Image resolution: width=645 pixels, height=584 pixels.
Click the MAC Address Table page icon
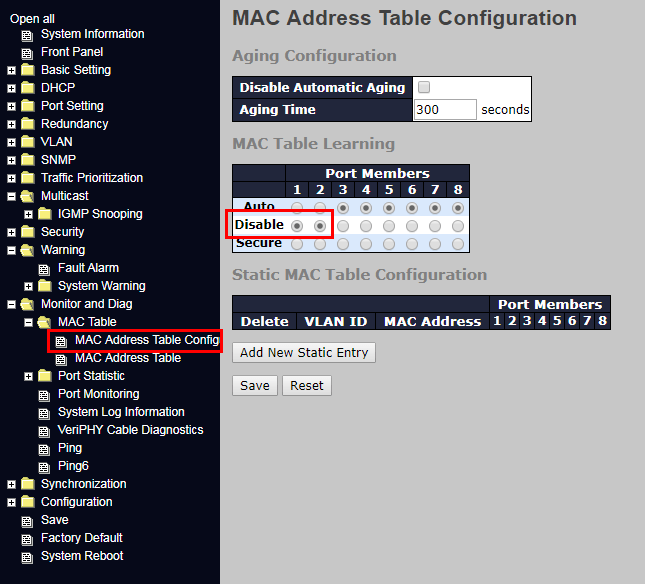(61, 359)
